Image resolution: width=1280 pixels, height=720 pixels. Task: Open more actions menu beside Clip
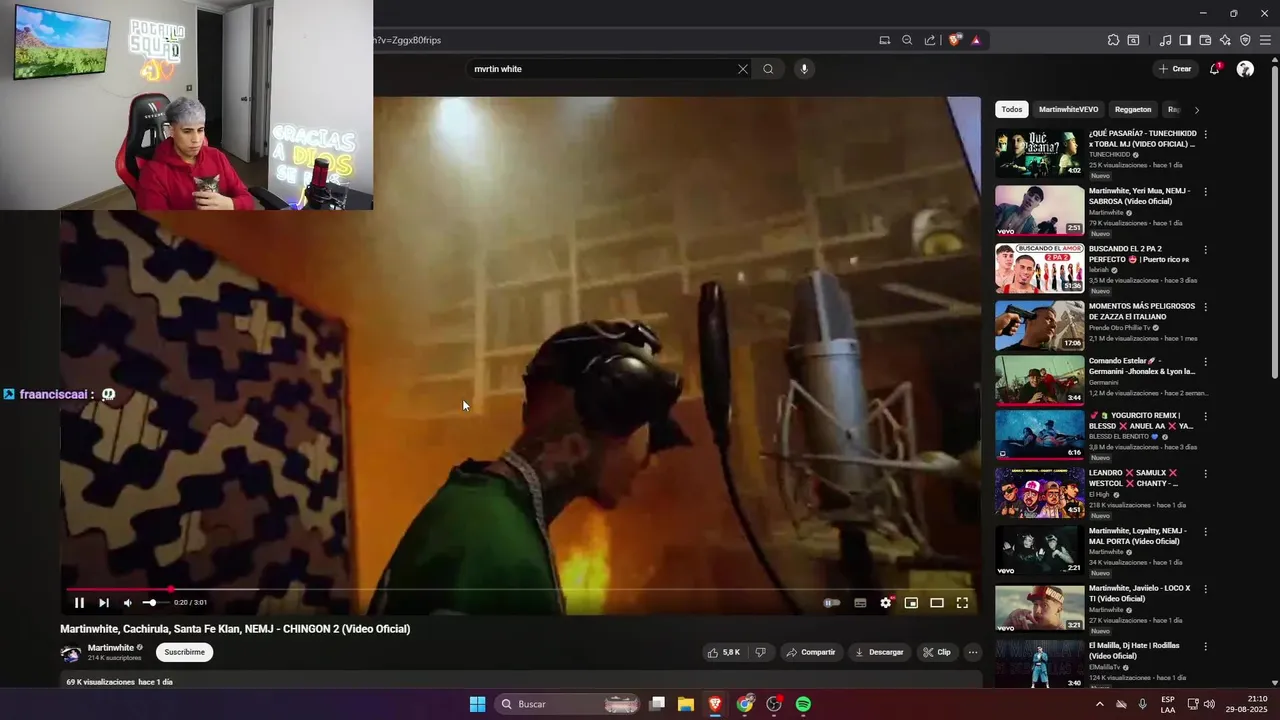[972, 652]
